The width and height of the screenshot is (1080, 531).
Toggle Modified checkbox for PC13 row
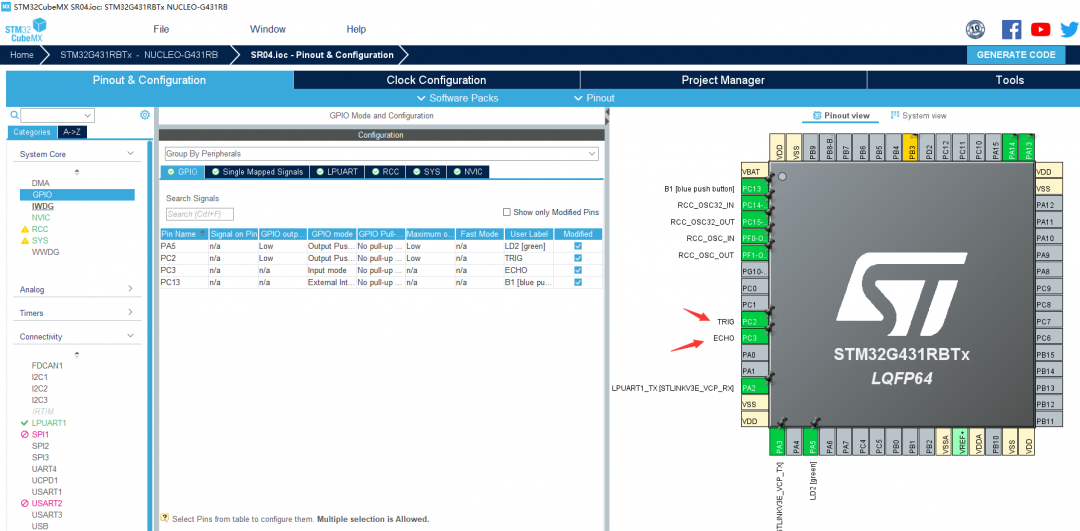(x=578, y=282)
